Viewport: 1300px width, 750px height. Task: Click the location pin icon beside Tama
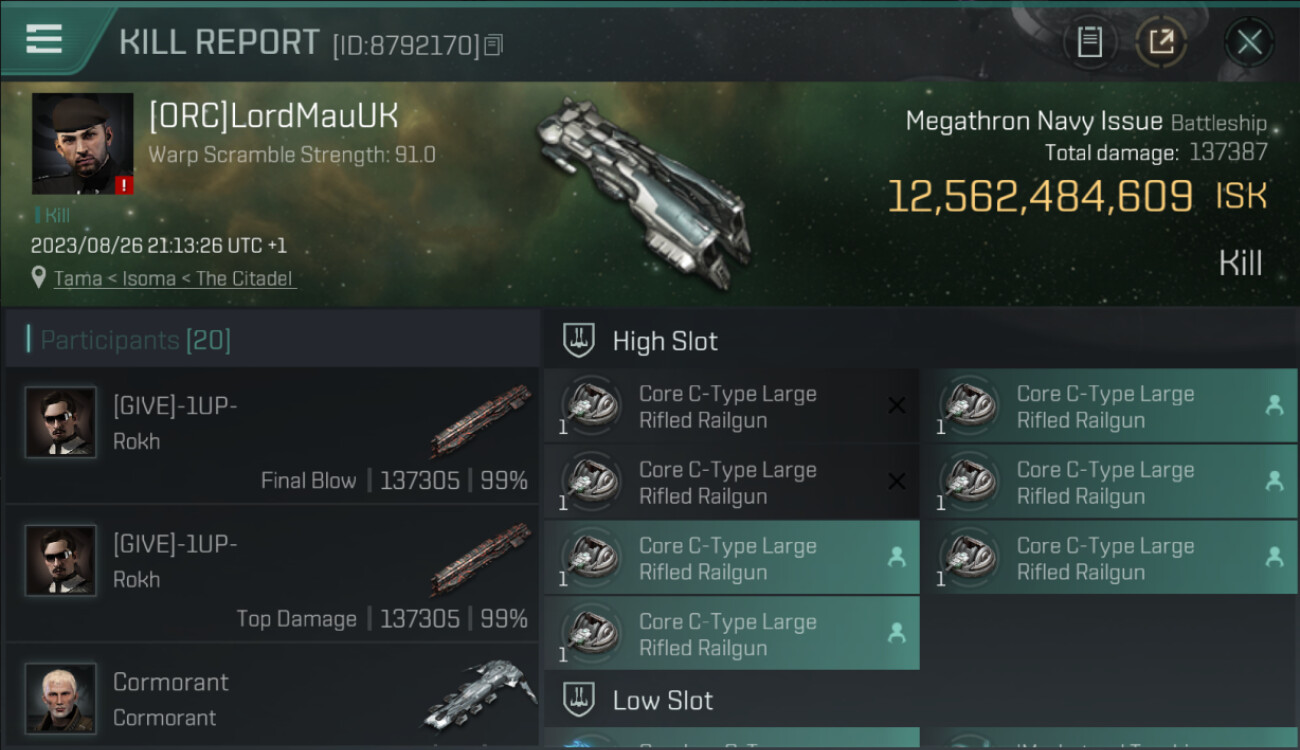tap(39, 279)
